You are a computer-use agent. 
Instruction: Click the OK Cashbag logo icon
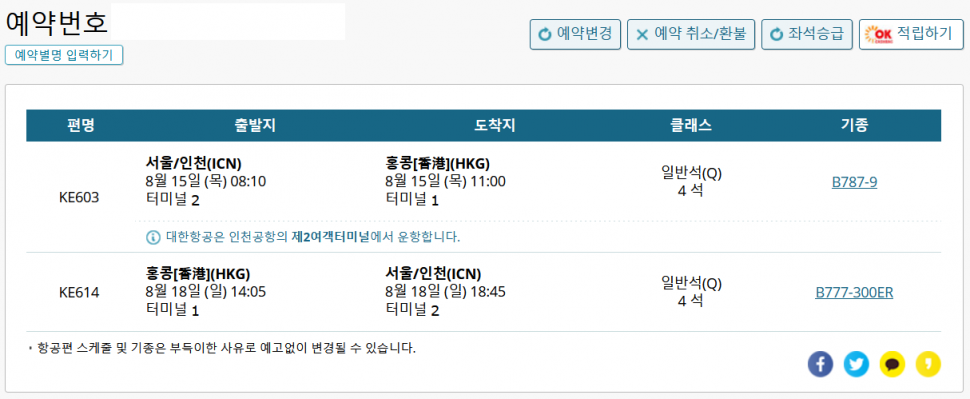[x=878, y=35]
